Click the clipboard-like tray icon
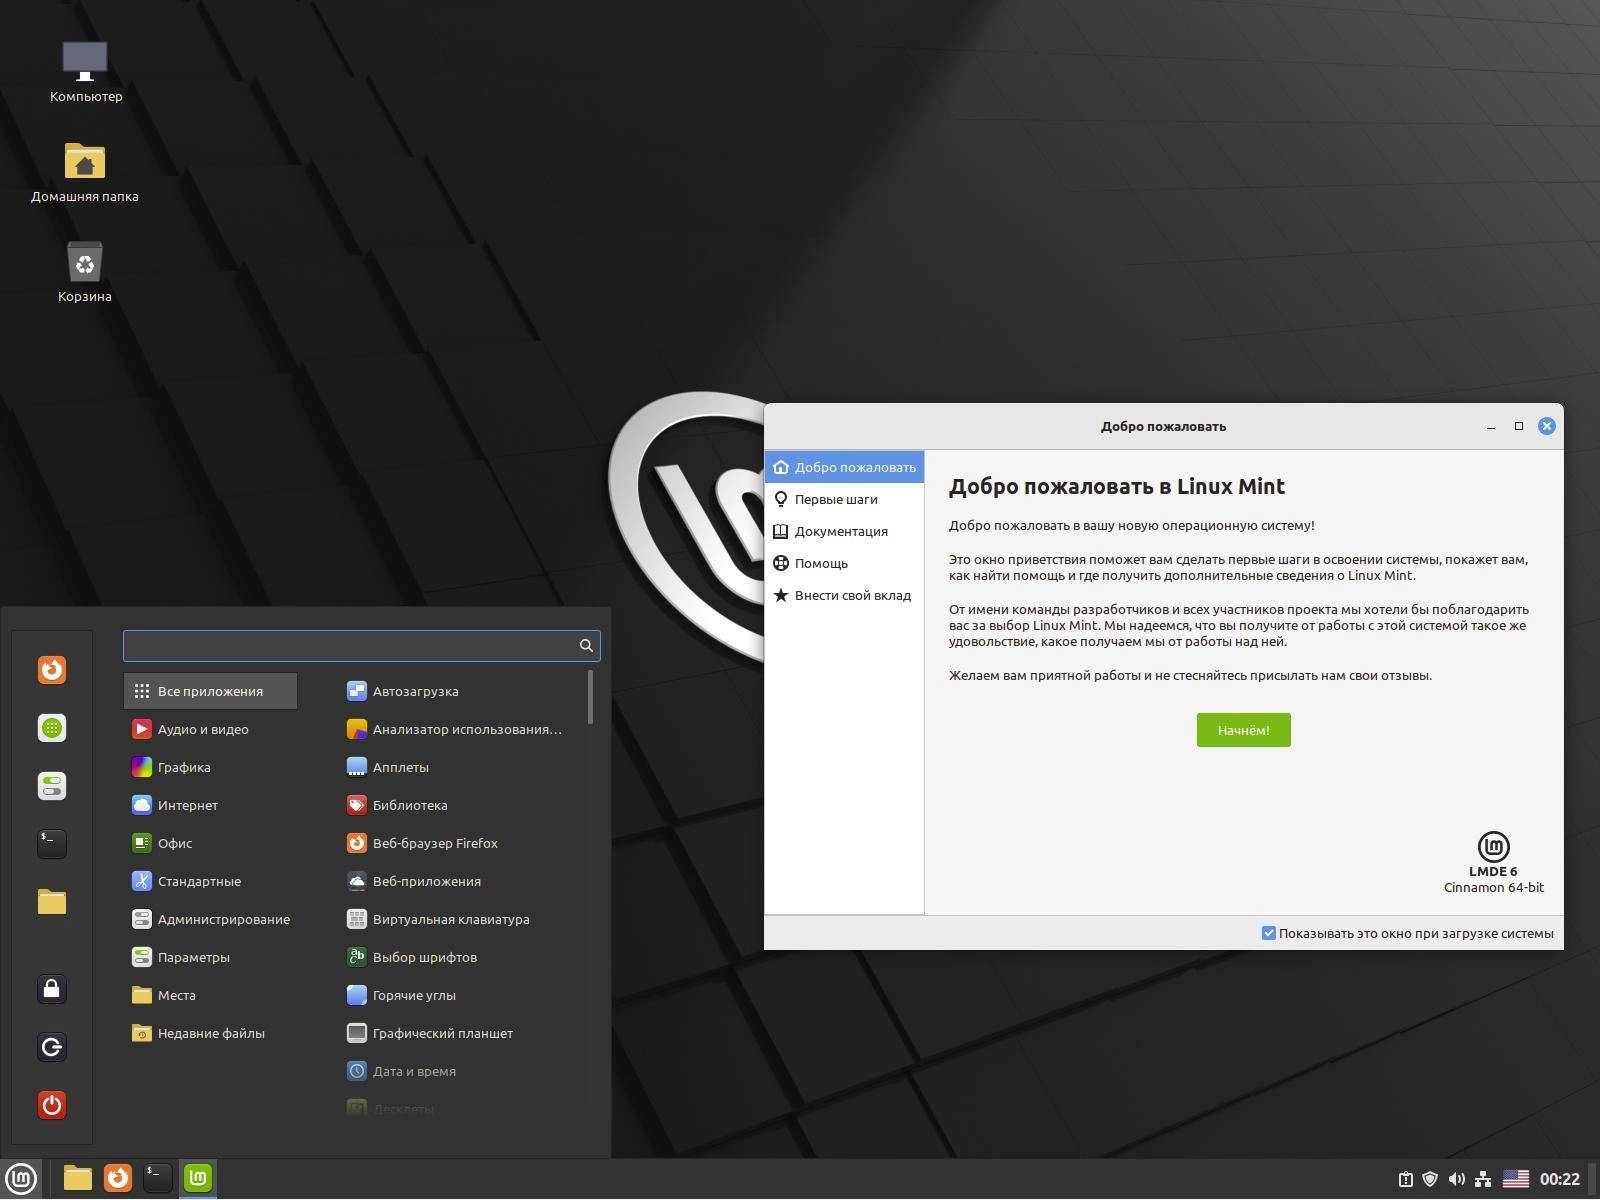 pyautogui.click(x=1405, y=1180)
